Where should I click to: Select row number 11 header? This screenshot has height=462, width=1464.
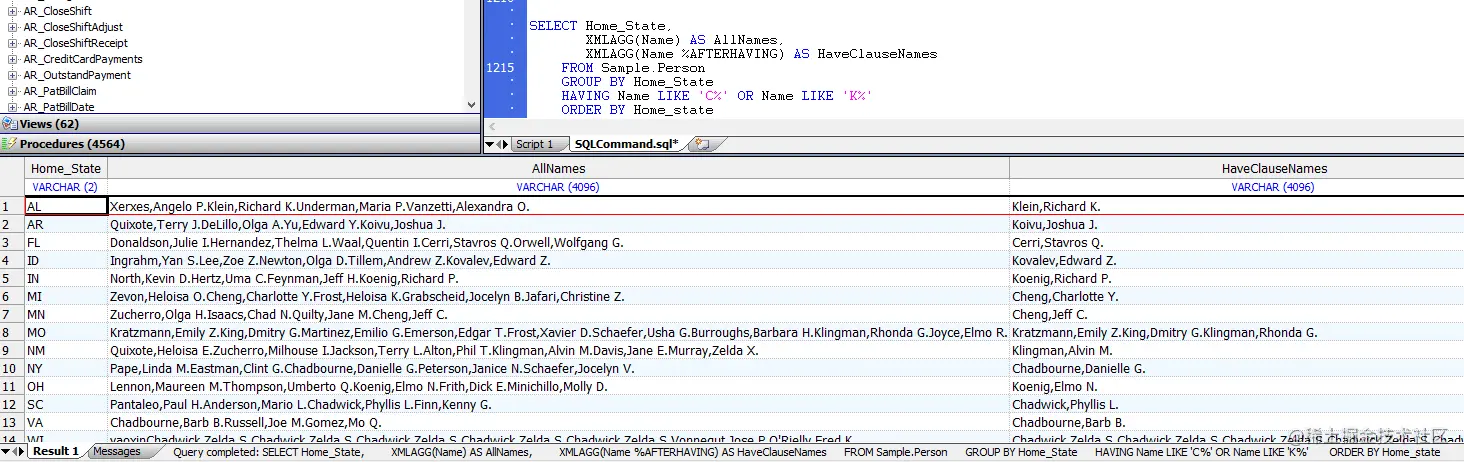tap(12, 386)
